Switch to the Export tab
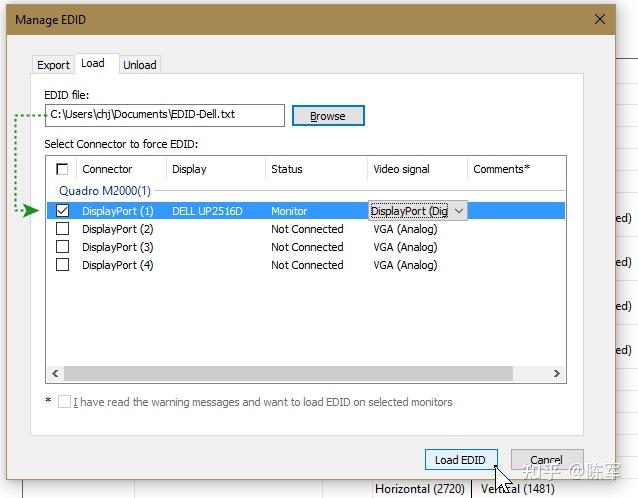Image resolution: width=638 pixels, height=498 pixels. click(x=53, y=65)
